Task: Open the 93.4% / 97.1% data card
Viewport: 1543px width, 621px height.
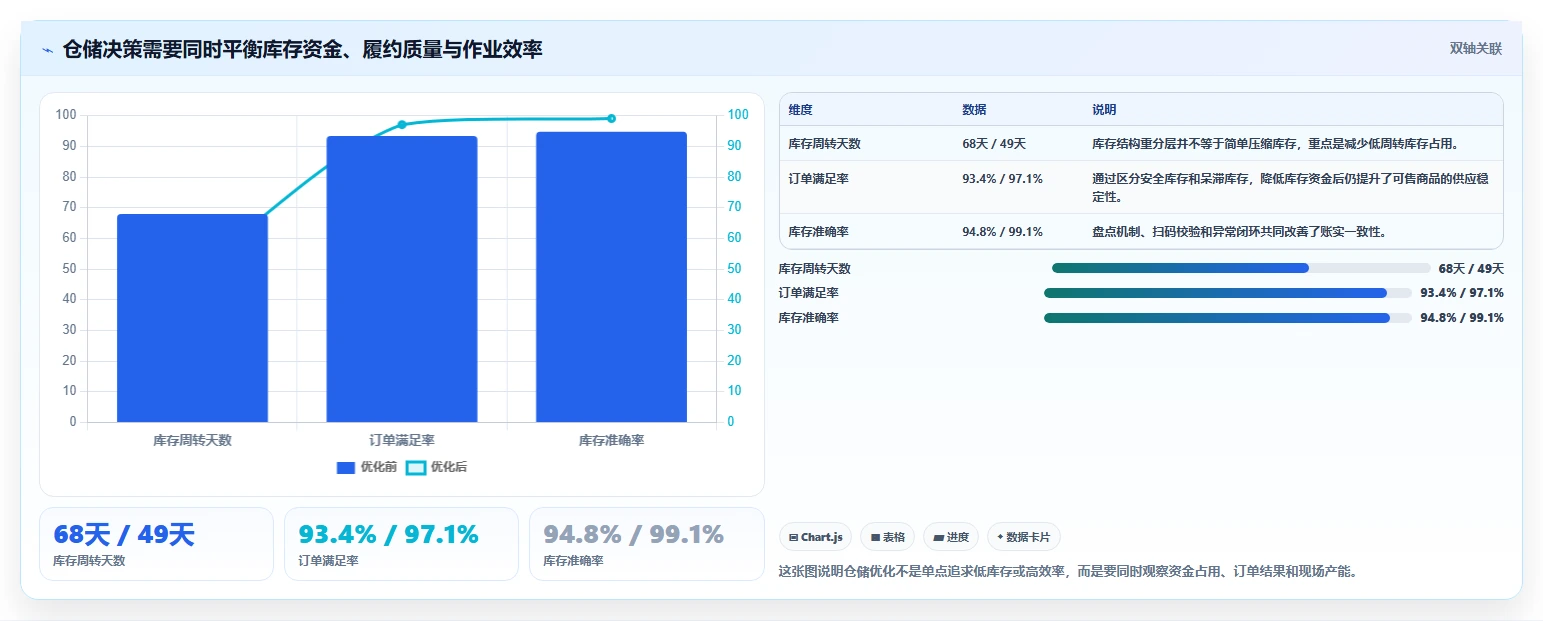Action: click(401, 544)
